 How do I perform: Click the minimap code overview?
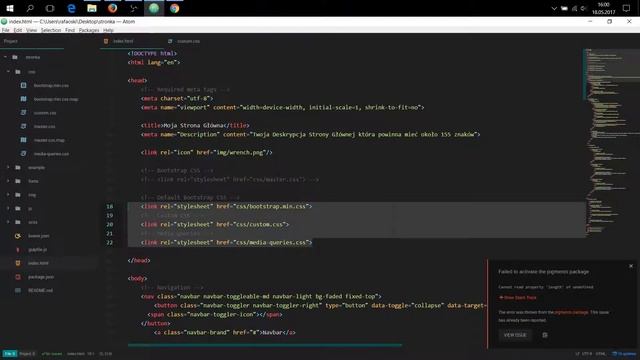[x=611, y=143]
